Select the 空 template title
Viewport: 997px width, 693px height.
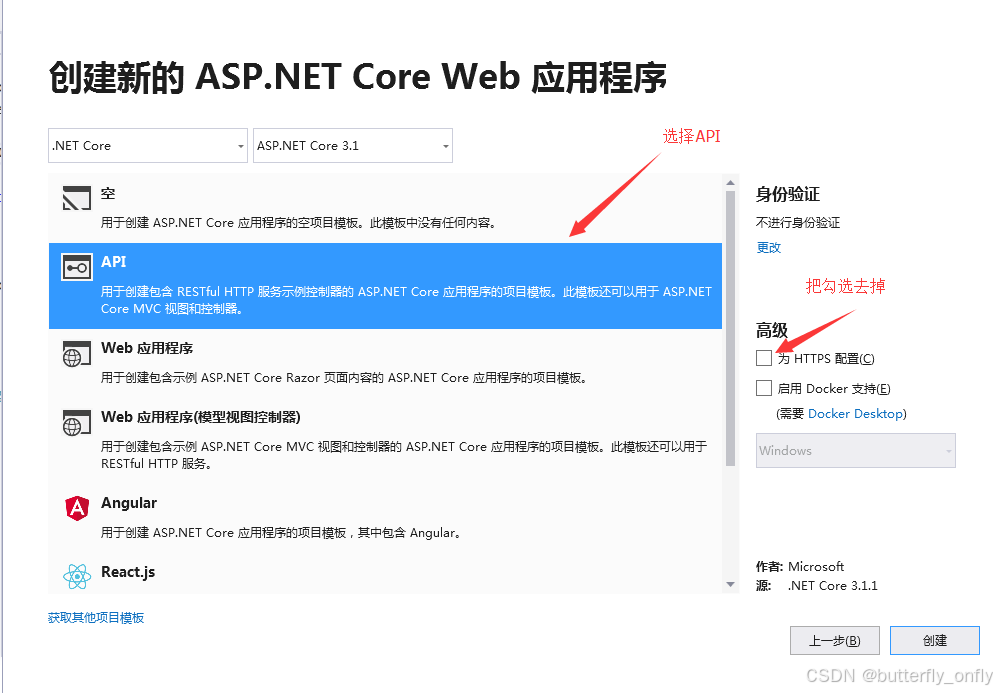108,193
